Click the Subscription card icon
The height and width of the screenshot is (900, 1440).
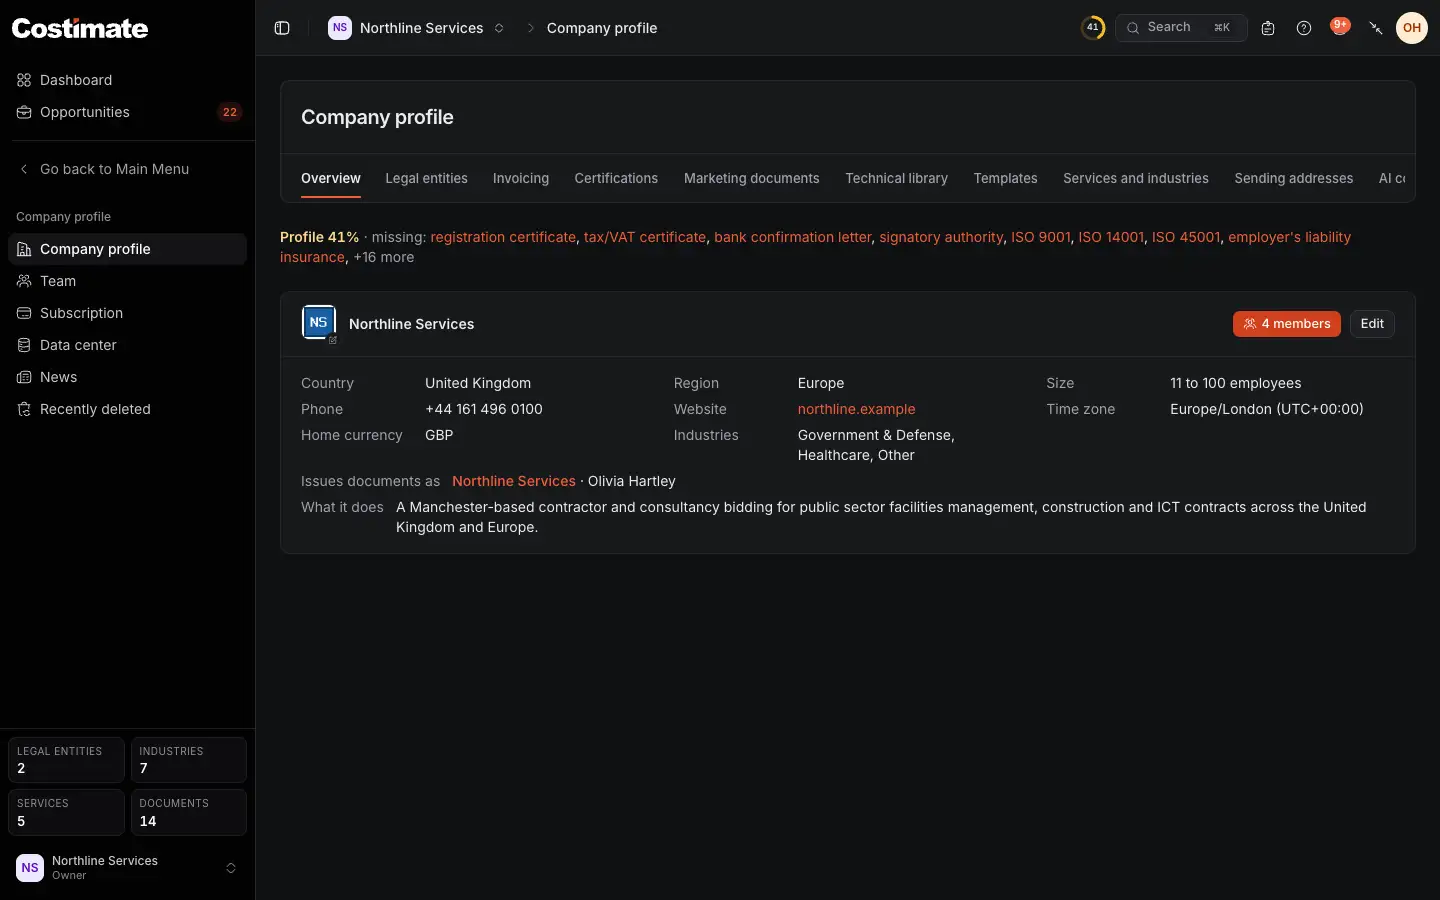click(x=24, y=313)
